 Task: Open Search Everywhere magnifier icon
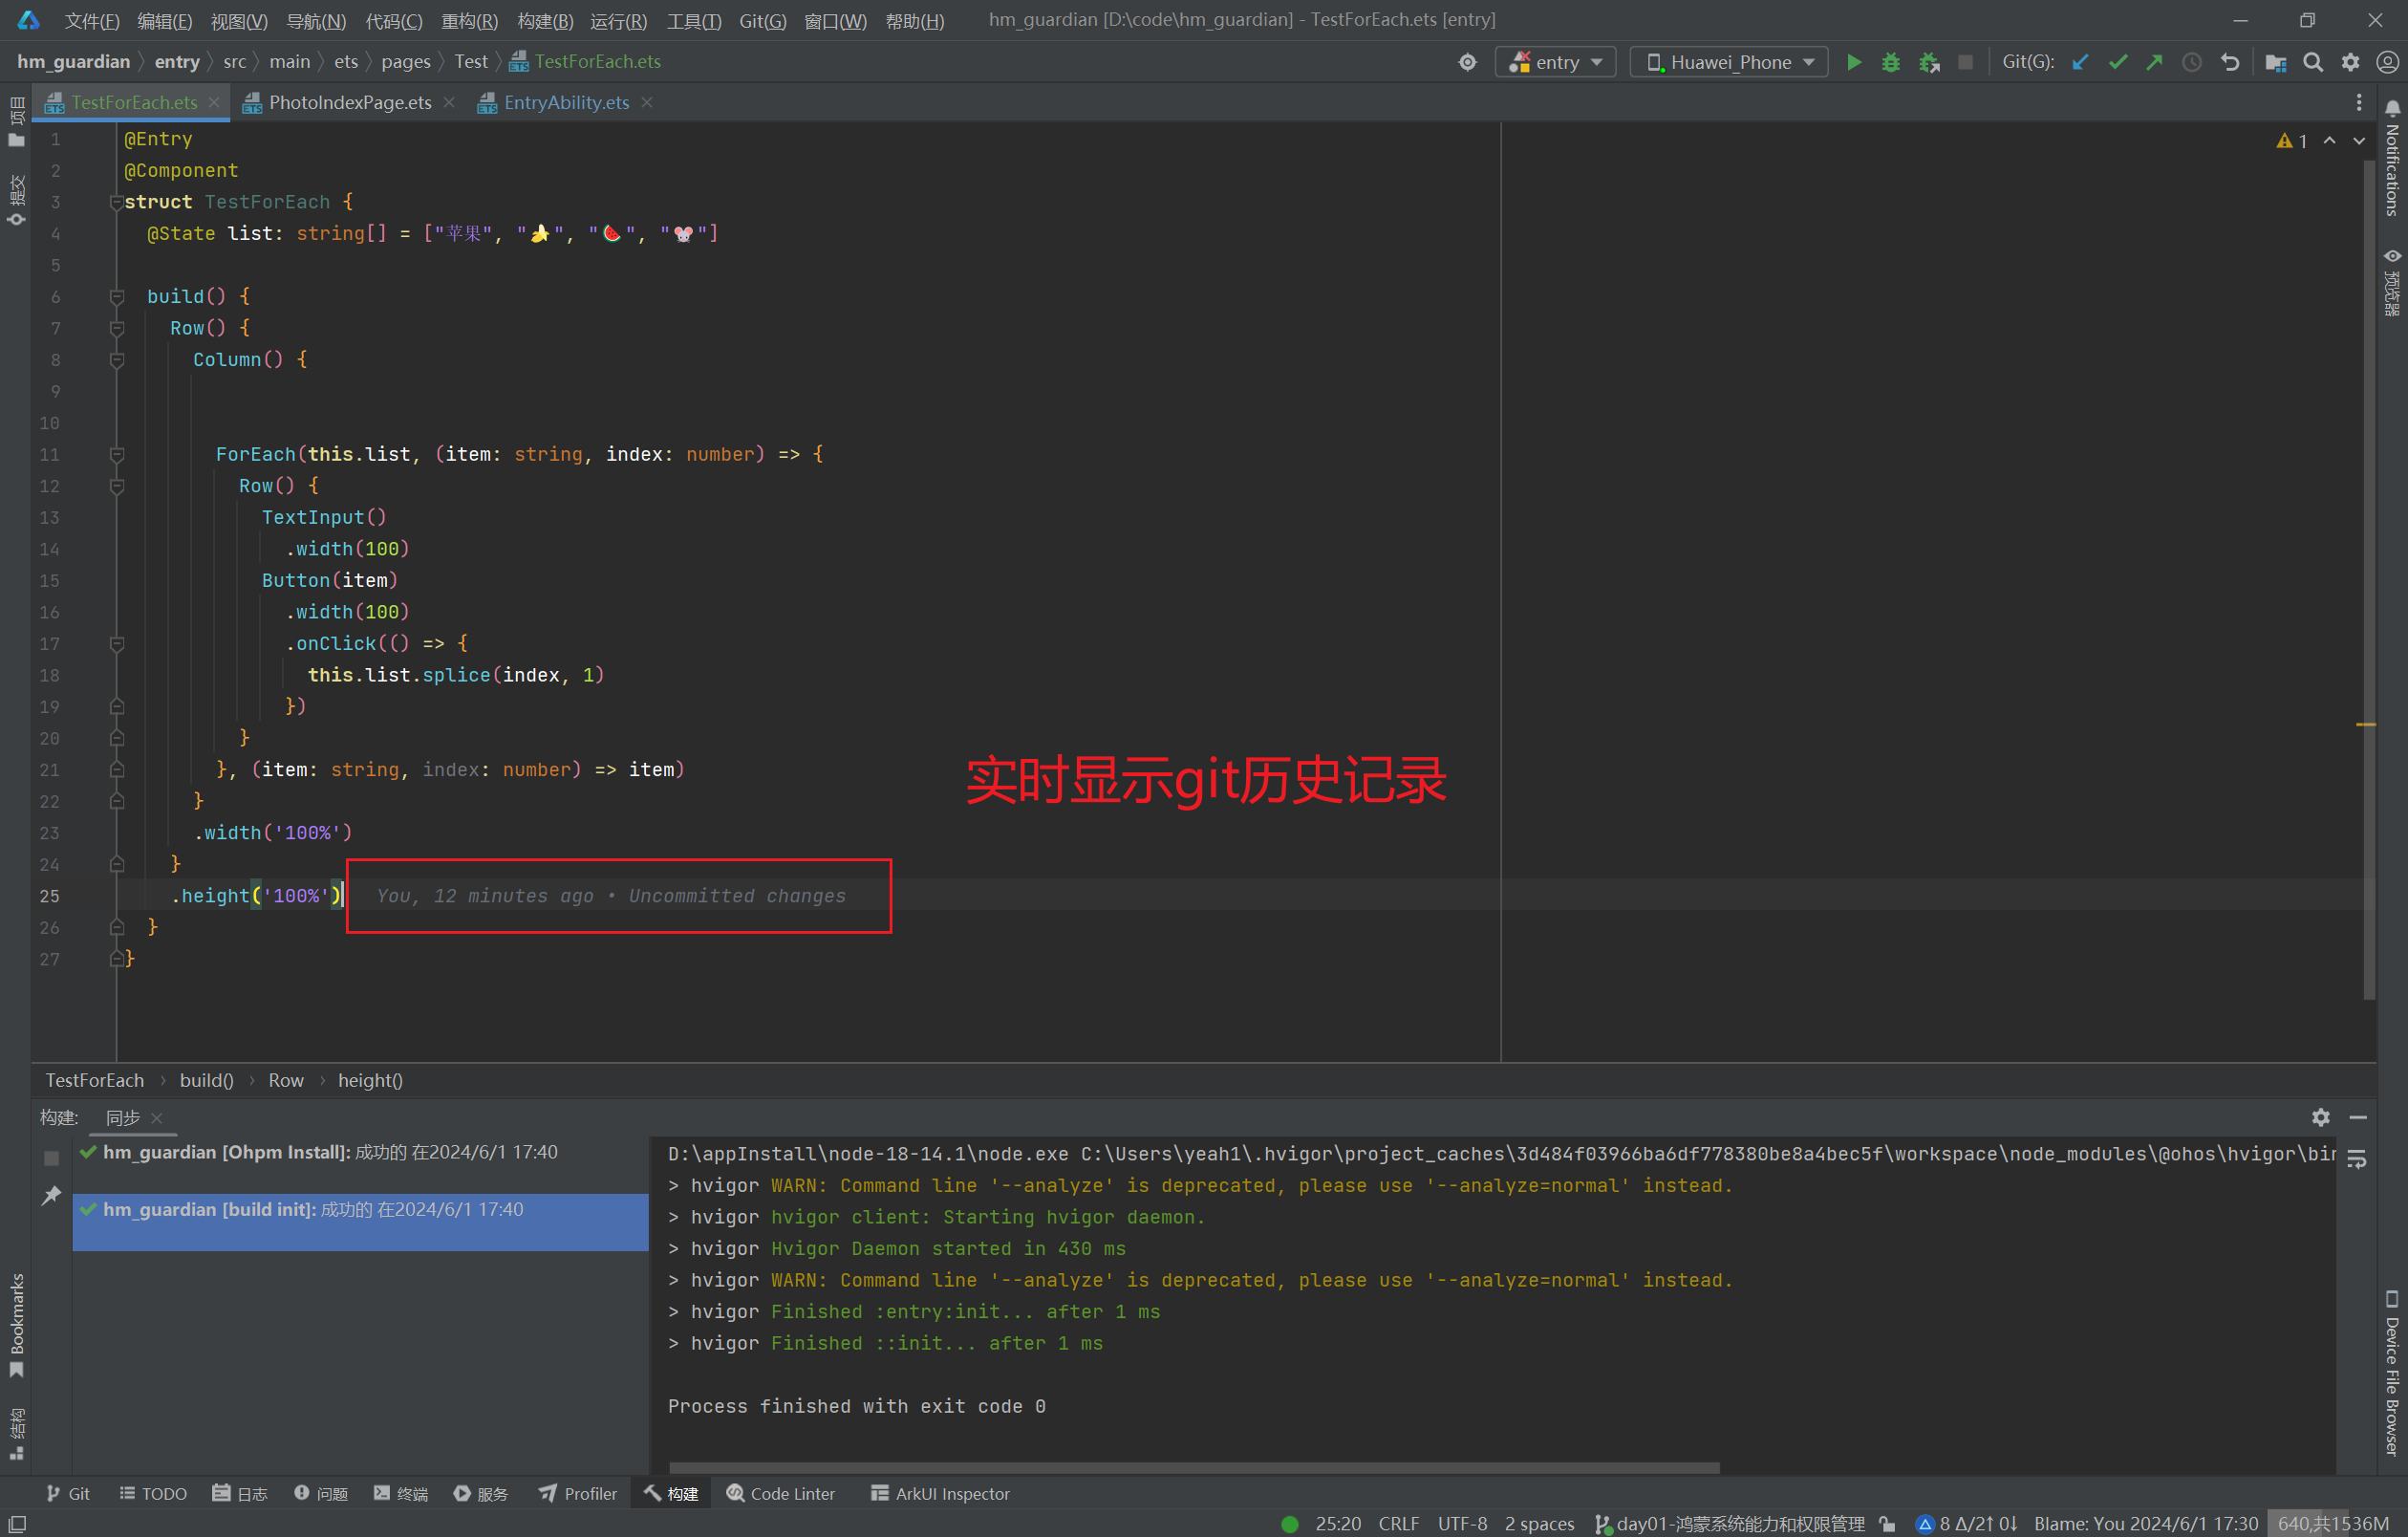pyautogui.click(x=2312, y=62)
